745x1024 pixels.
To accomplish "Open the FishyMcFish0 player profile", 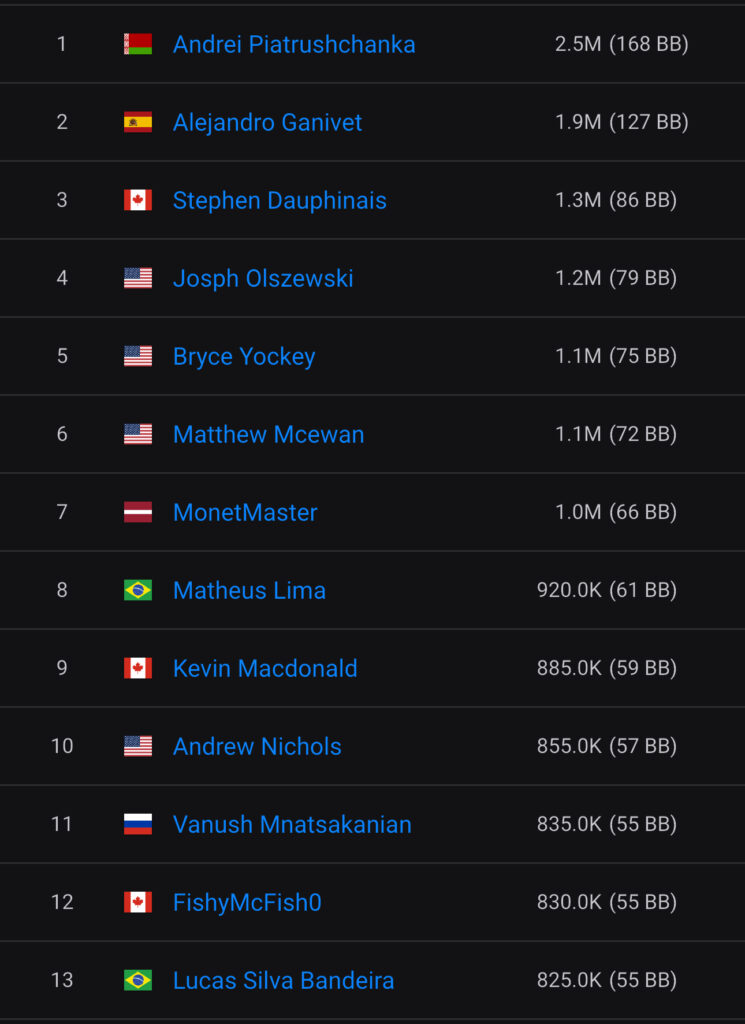I will [x=247, y=902].
